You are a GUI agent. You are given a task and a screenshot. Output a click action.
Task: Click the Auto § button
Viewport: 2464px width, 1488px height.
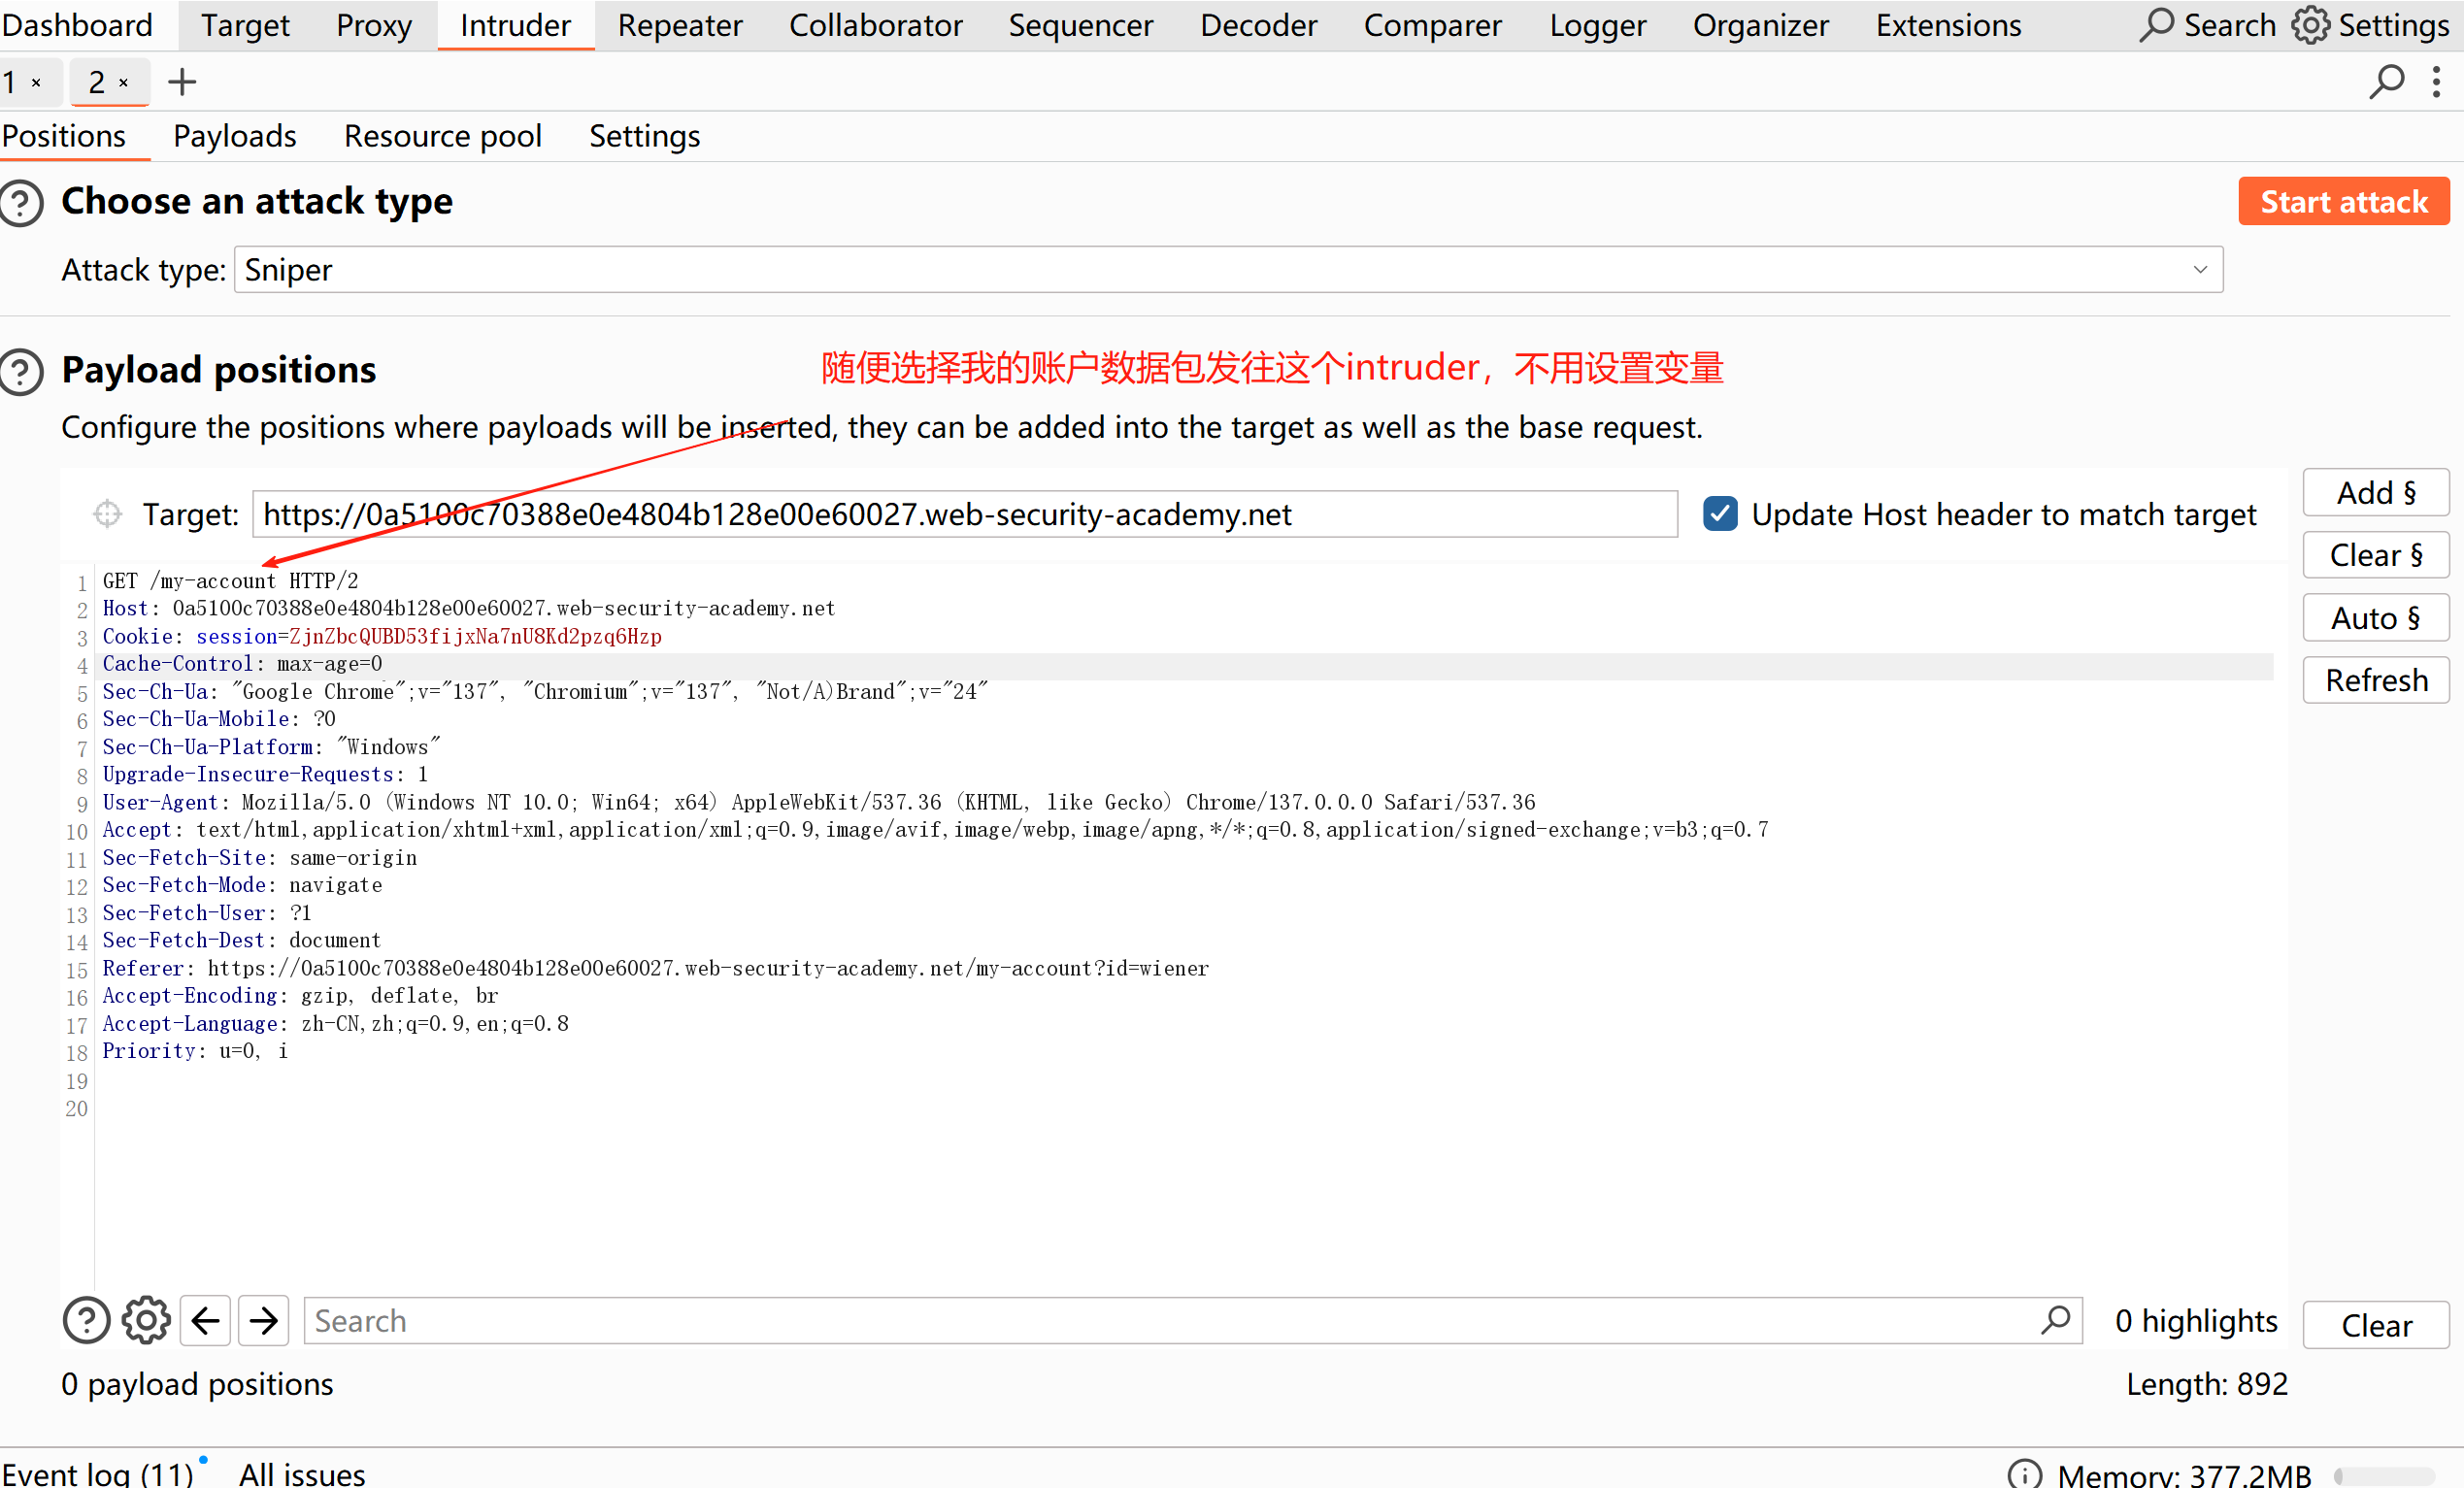coord(2375,618)
